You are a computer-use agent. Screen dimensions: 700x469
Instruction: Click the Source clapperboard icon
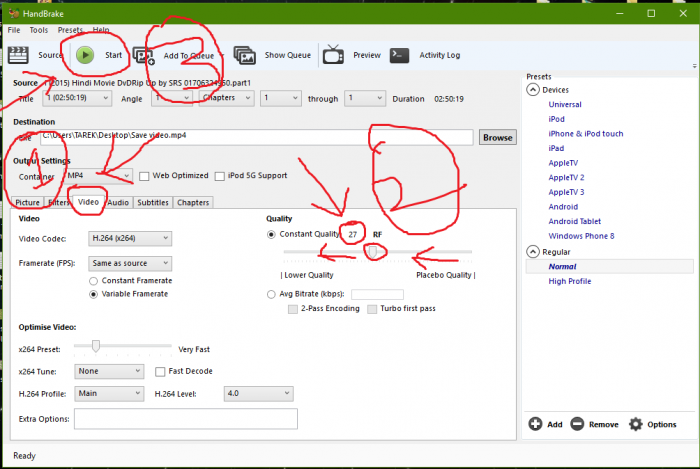click(x=18, y=55)
